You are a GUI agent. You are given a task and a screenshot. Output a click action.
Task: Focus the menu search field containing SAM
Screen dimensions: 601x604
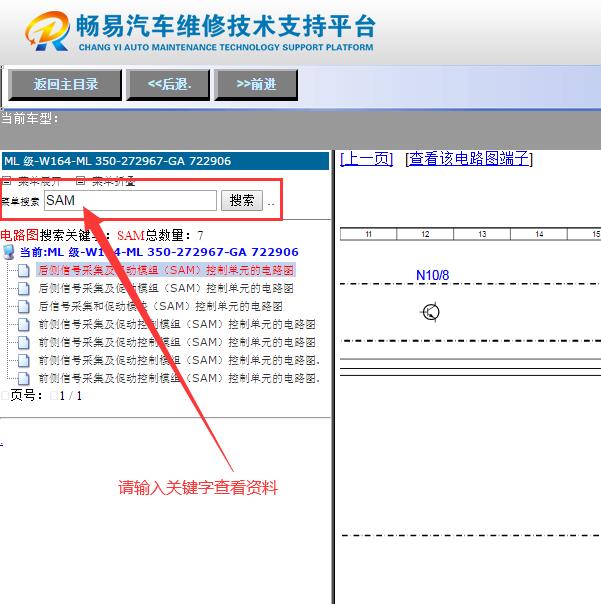pyautogui.click(x=130, y=200)
